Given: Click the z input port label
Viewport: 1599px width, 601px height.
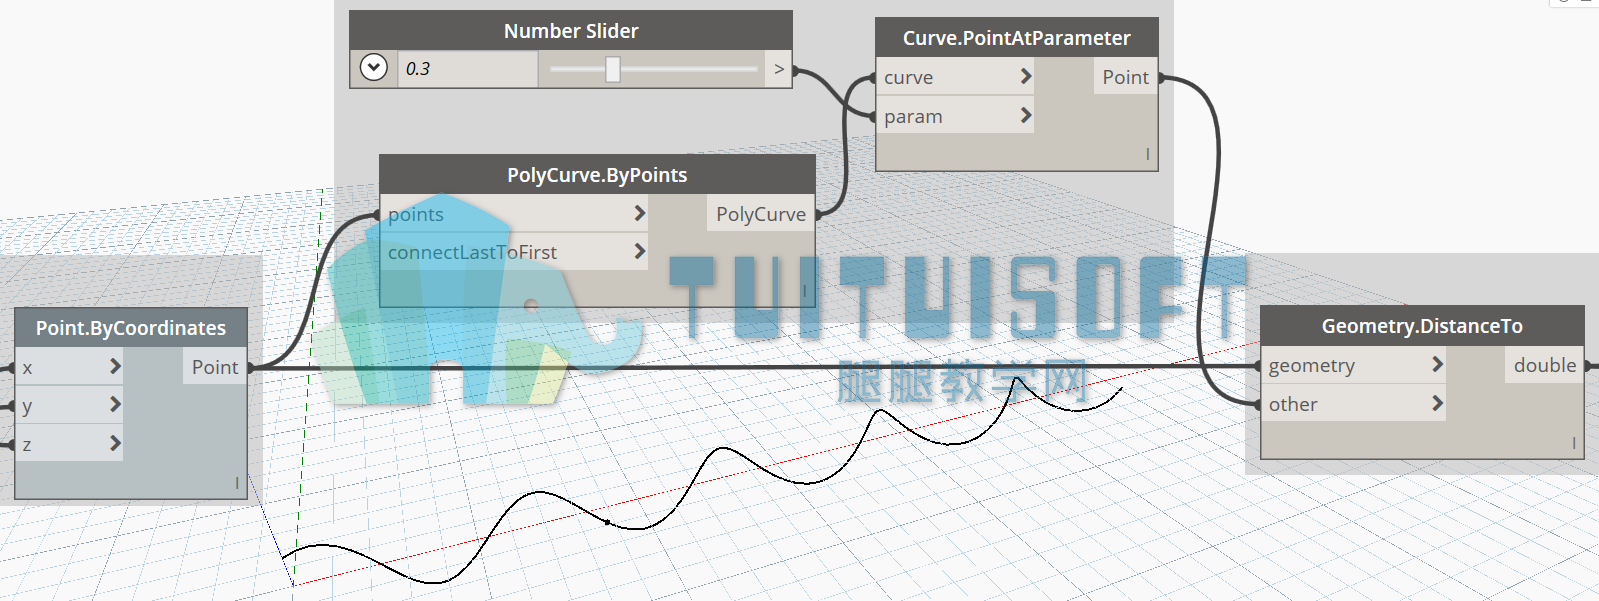Looking at the screenshot, I should tap(27, 444).
